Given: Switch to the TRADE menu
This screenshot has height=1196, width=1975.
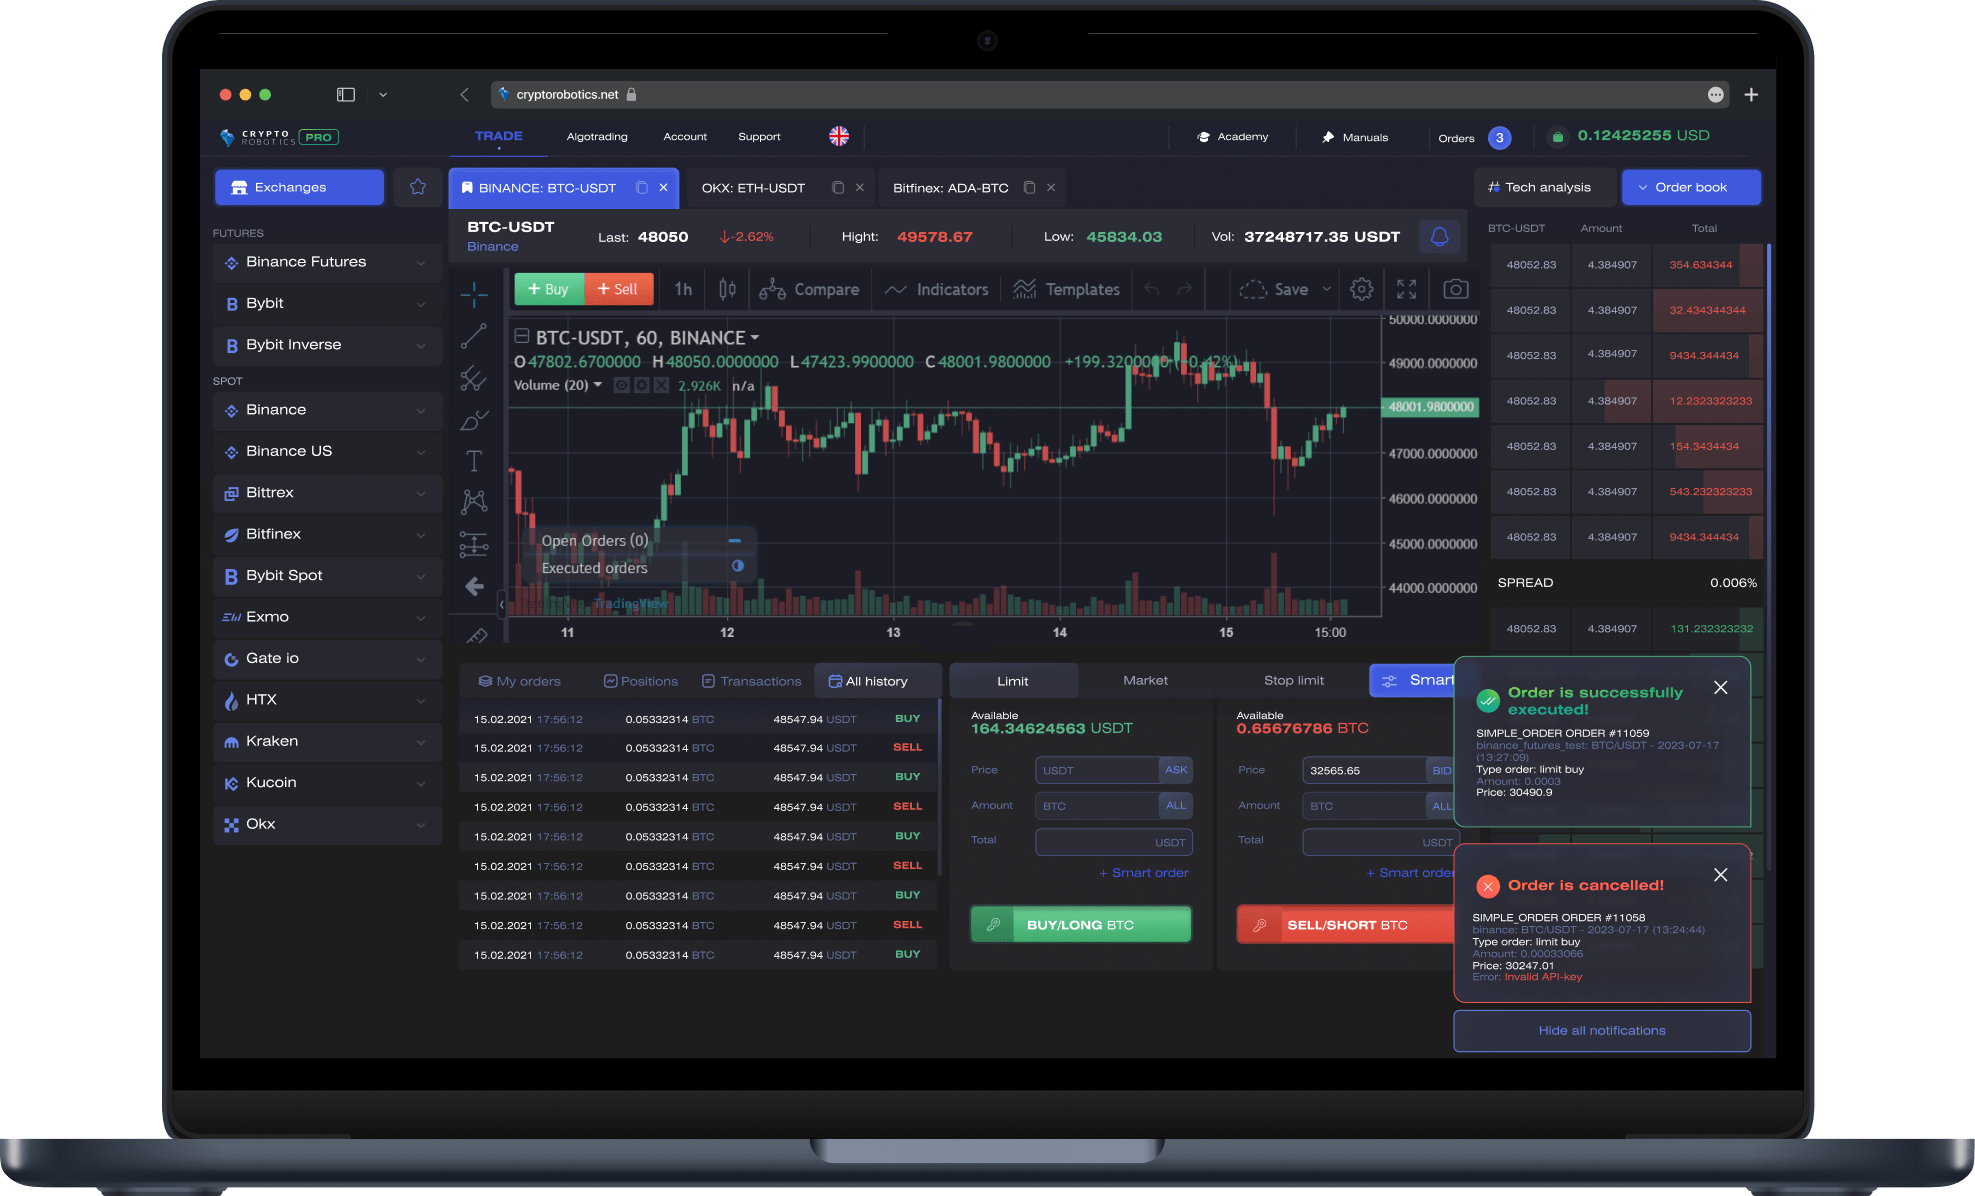Looking at the screenshot, I should [x=499, y=136].
